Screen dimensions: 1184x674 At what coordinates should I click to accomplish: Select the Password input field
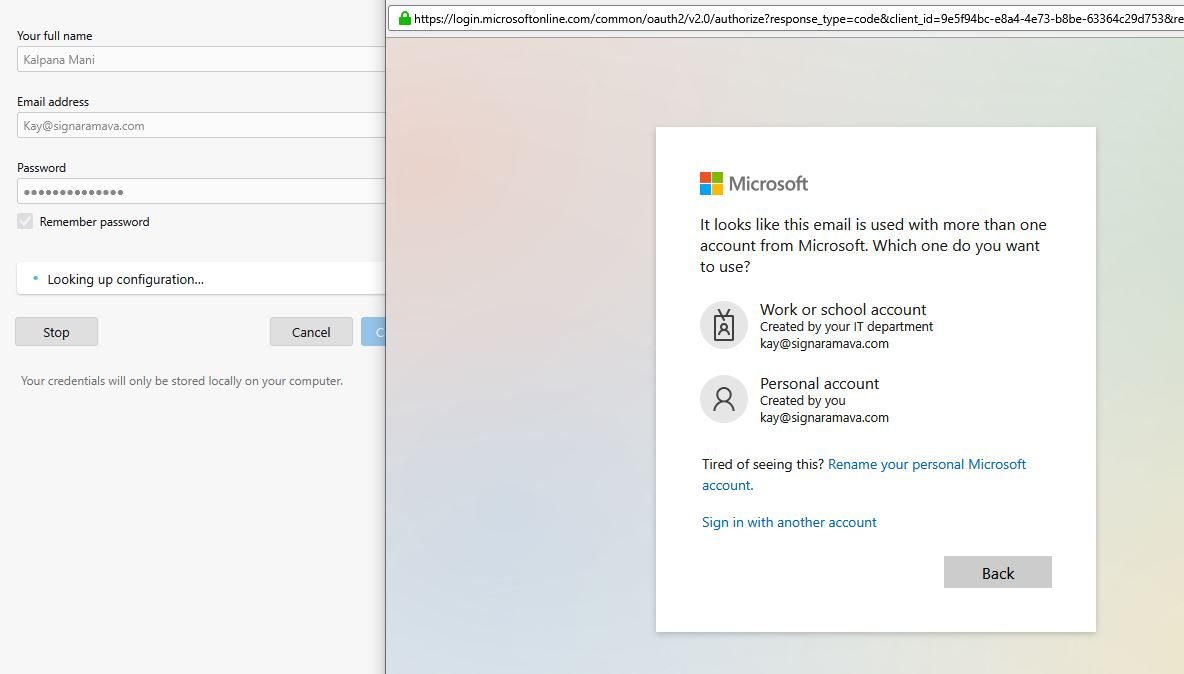pyautogui.click(x=200, y=192)
